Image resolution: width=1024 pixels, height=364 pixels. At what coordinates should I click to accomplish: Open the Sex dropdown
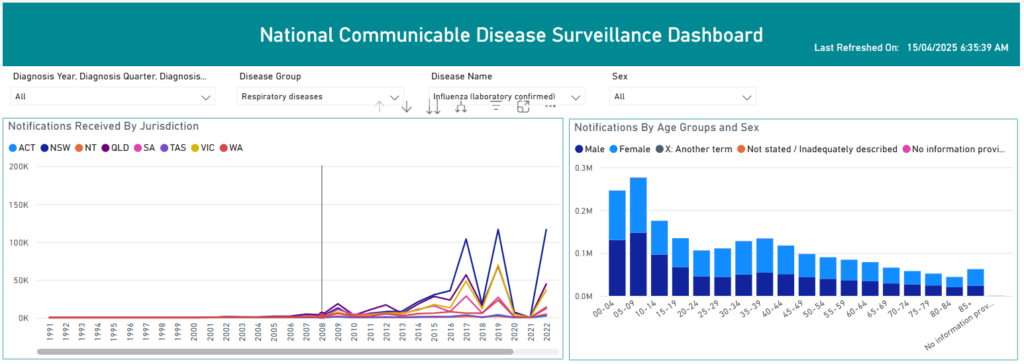(x=683, y=97)
